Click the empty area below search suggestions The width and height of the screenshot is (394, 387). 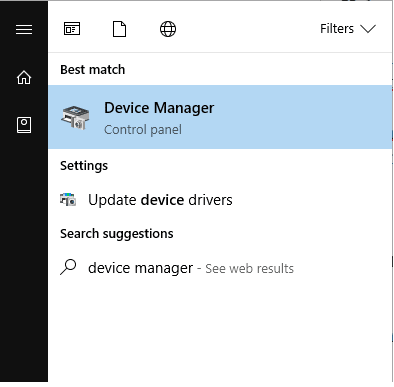click(x=220, y=332)
